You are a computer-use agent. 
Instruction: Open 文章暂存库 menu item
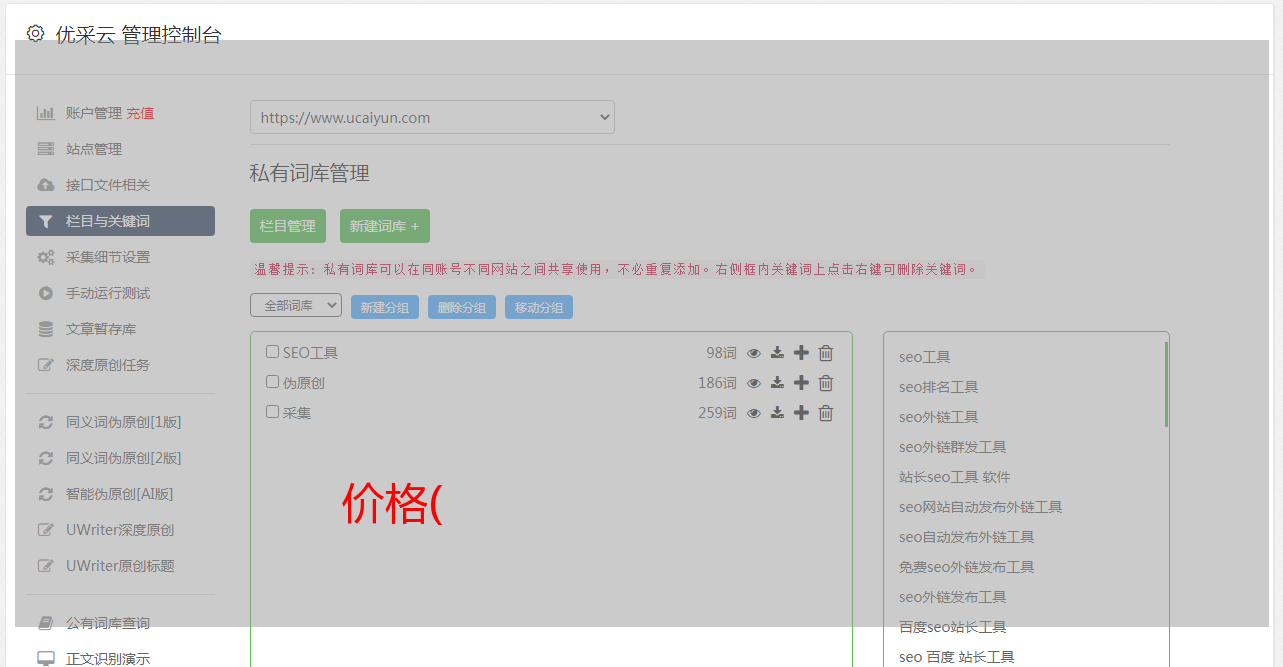pyautogui.click(x=101, y=329)
